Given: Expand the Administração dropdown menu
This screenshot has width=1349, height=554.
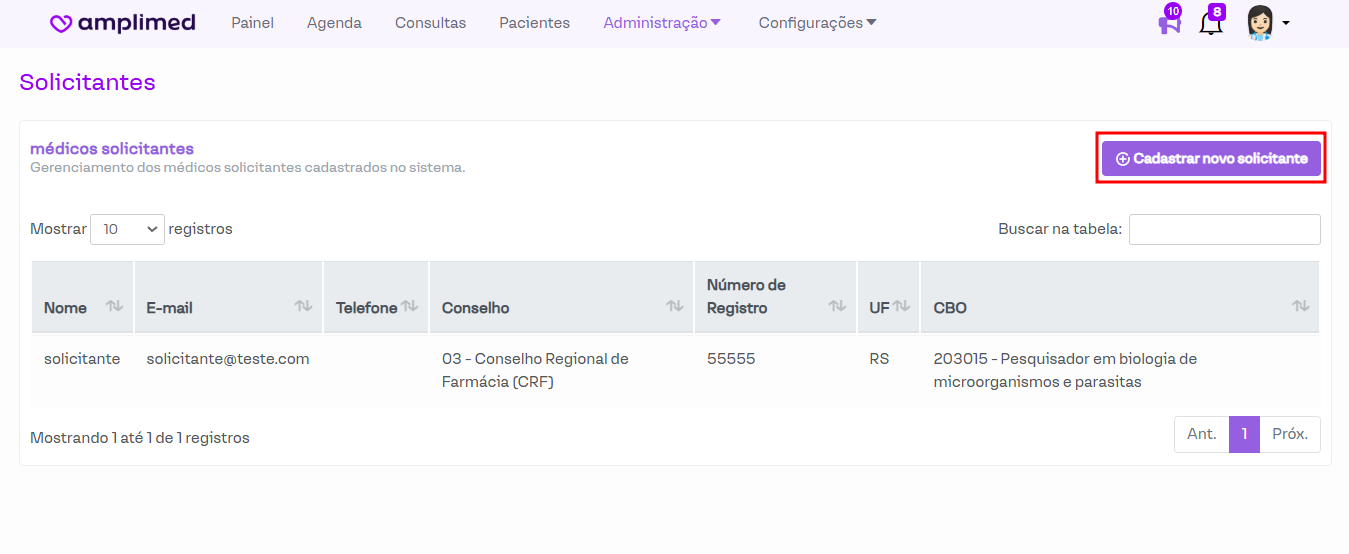Looking at the screenshot, I should click(662, 23).
